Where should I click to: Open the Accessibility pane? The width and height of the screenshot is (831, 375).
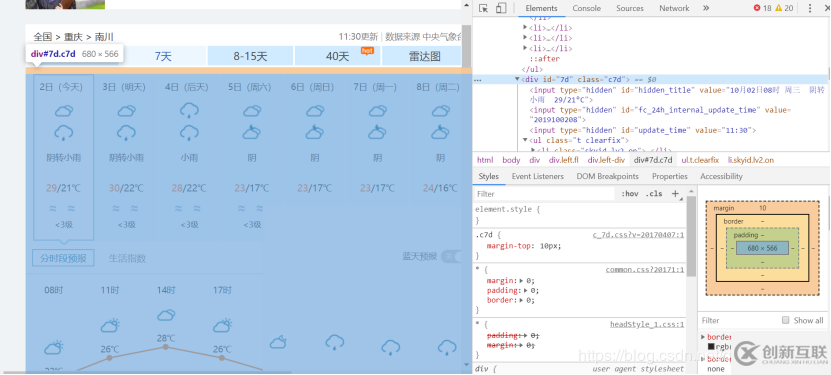(721, 176)
